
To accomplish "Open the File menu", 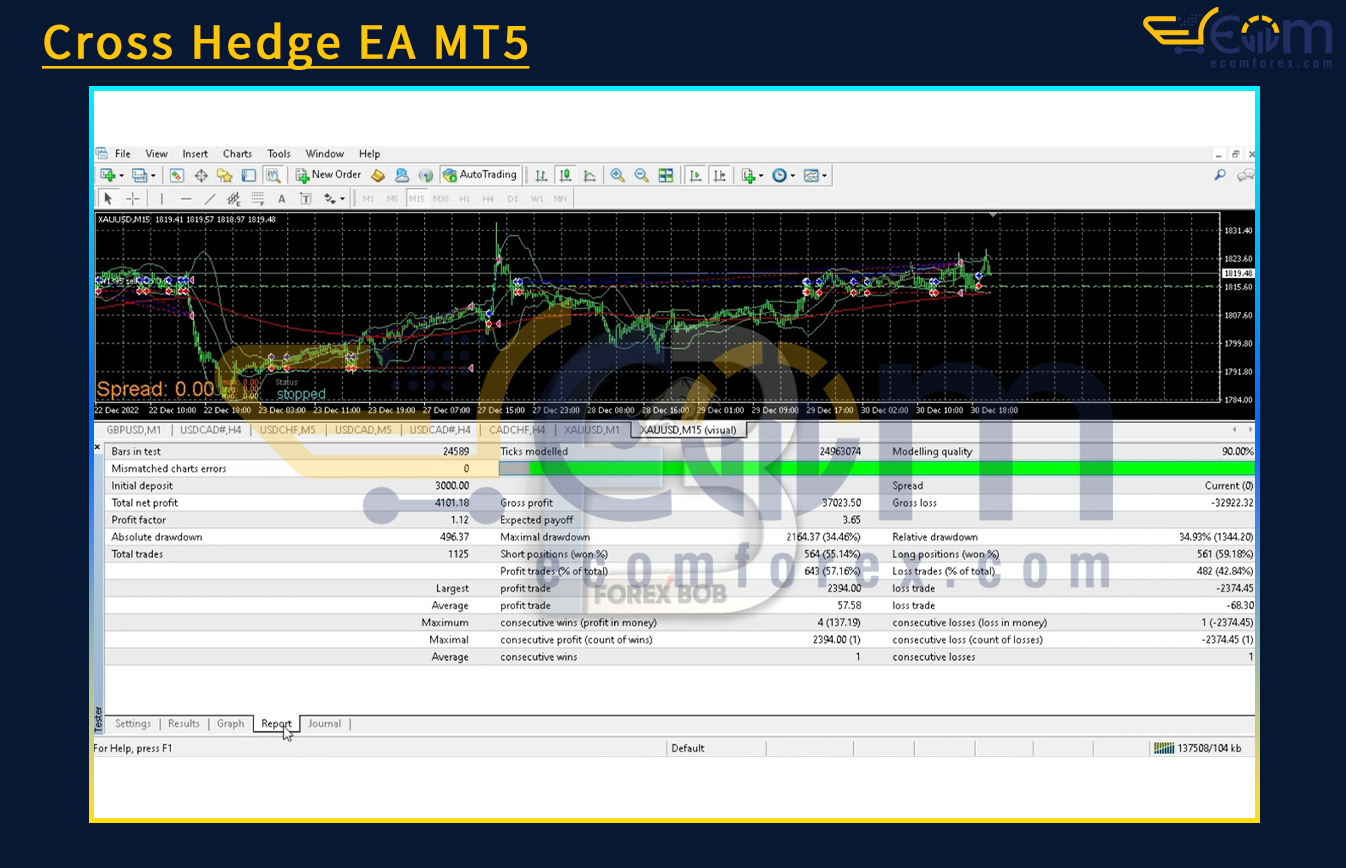I will (123, 154).
